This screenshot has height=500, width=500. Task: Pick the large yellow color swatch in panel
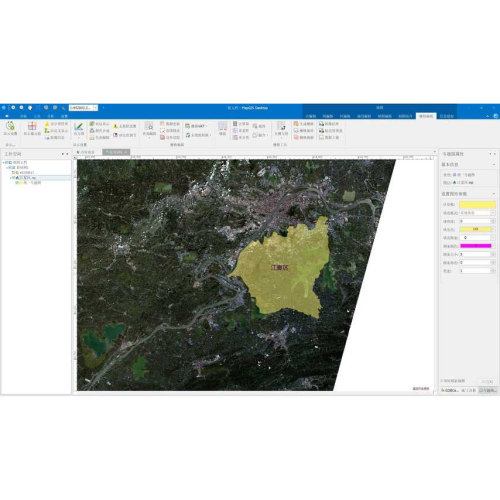tap(477, 204)
